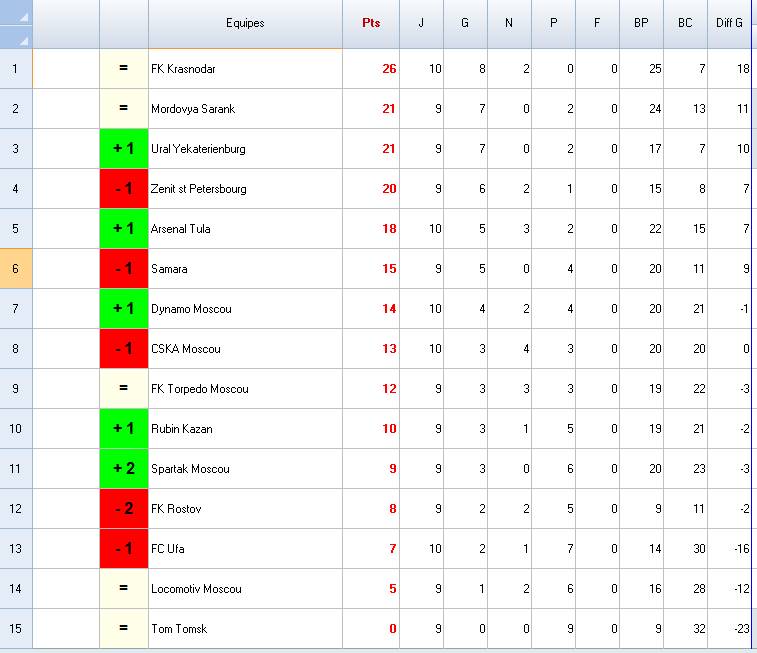
Task: Select the highlighted row 6 header
Action: tap(16, 269)
